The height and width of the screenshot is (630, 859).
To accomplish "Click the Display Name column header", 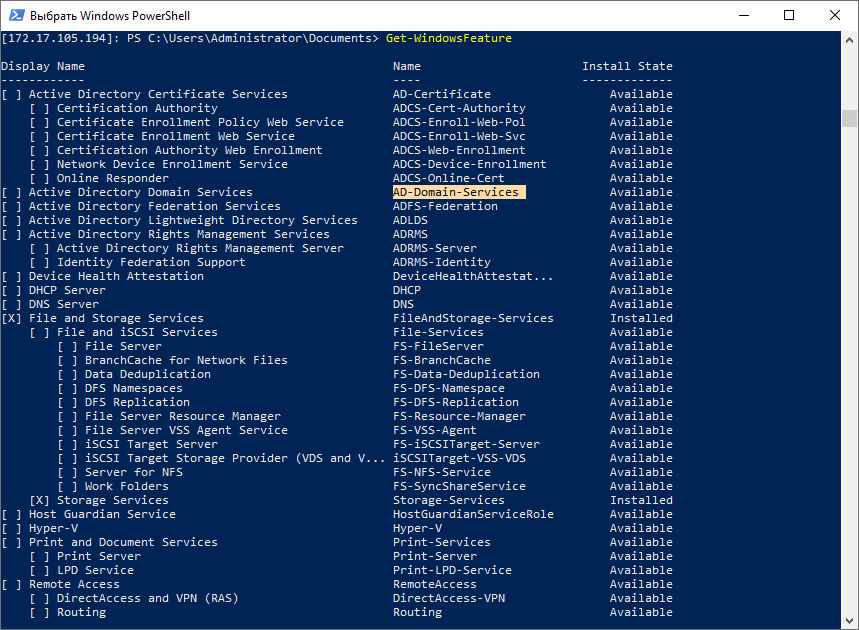I will (x=43, y=66).
